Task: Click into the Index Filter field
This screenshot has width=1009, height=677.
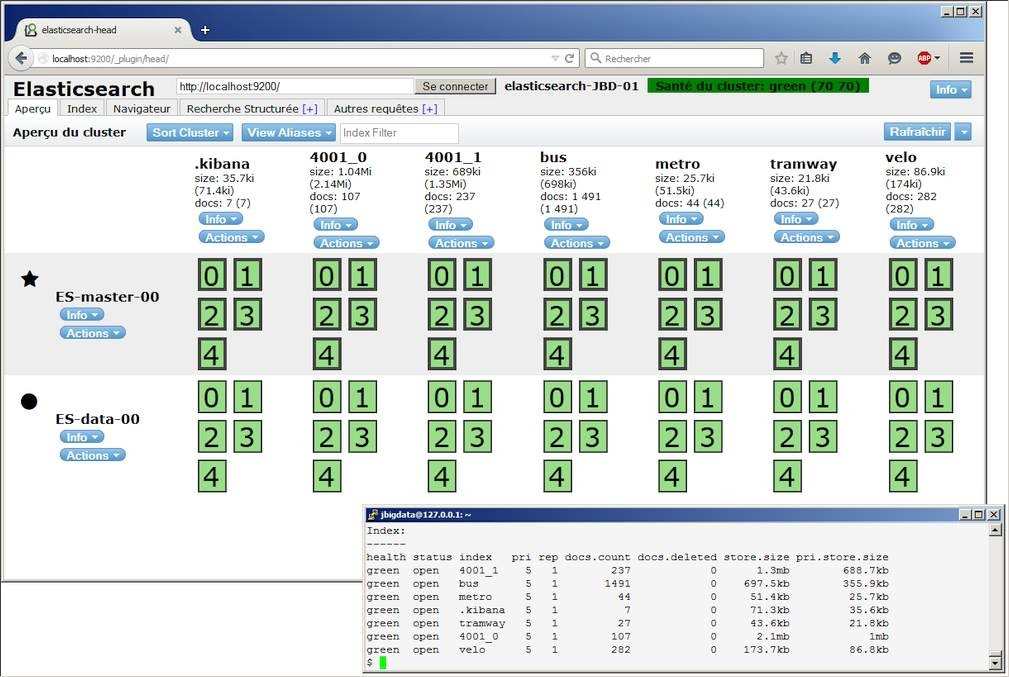Action: click(x=399, y=133)
